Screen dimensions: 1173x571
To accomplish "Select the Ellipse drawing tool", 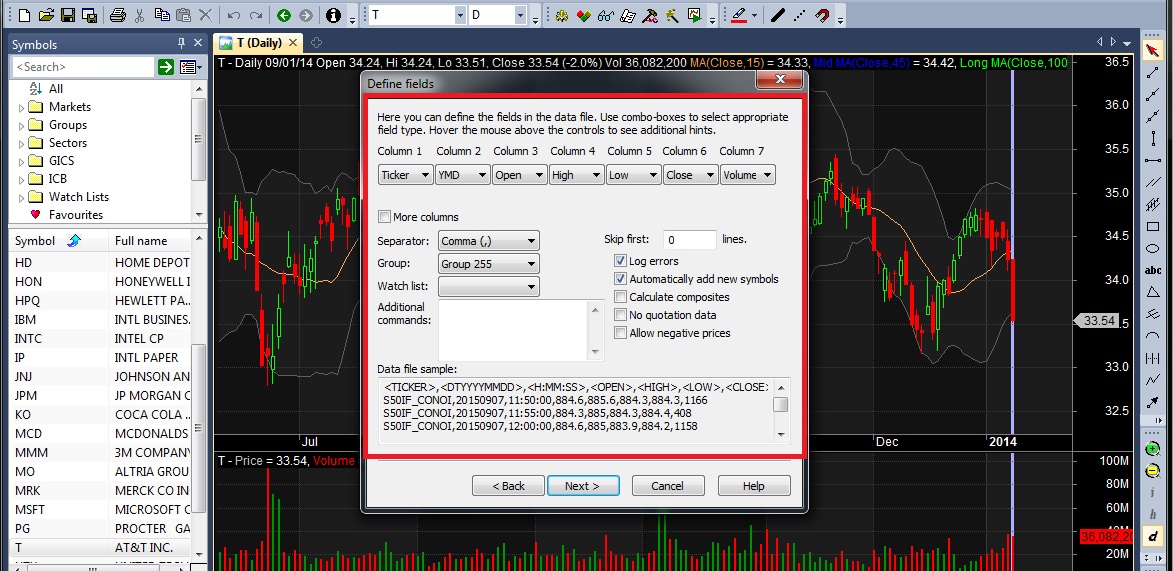I will [1153, 248].
